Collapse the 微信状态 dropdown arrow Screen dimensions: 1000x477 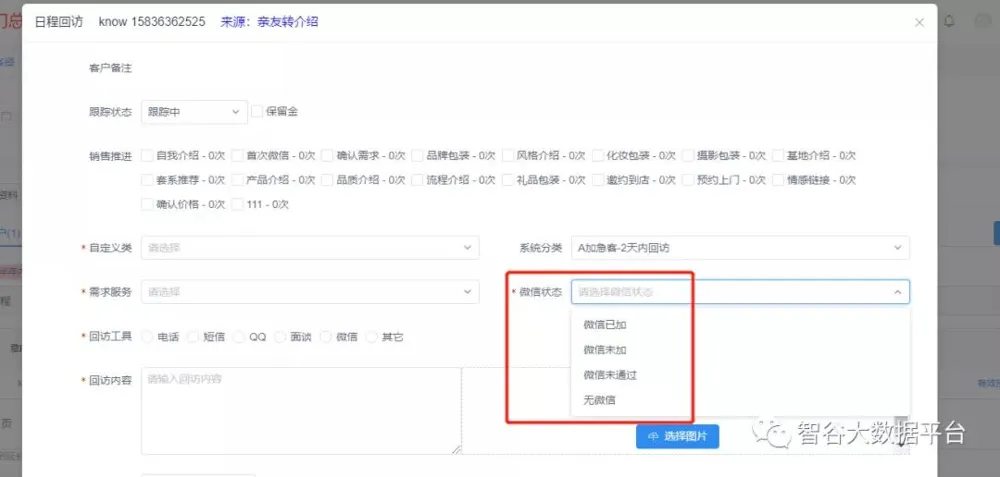(x=897, y=292)
